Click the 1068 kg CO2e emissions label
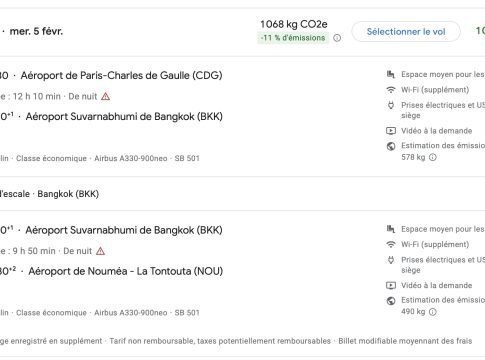 click(x=294, y=24)
